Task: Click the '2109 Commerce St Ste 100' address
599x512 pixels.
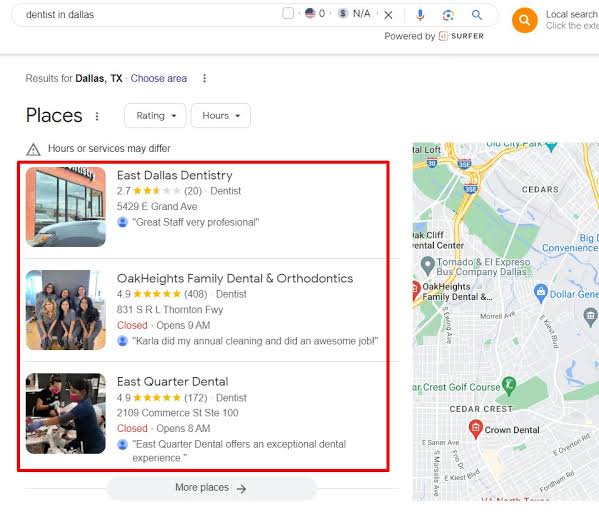Action: (x=178, y=413)
